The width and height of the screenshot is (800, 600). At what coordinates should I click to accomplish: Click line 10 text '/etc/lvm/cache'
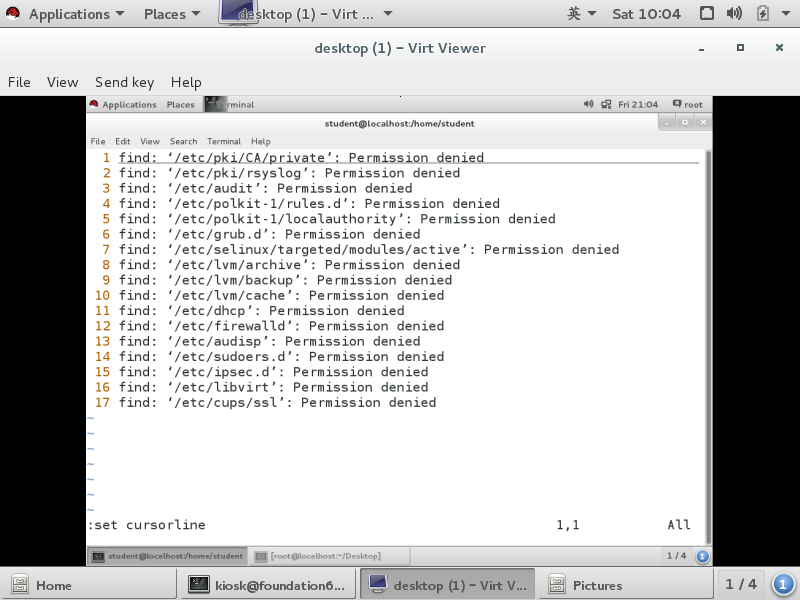229,295
